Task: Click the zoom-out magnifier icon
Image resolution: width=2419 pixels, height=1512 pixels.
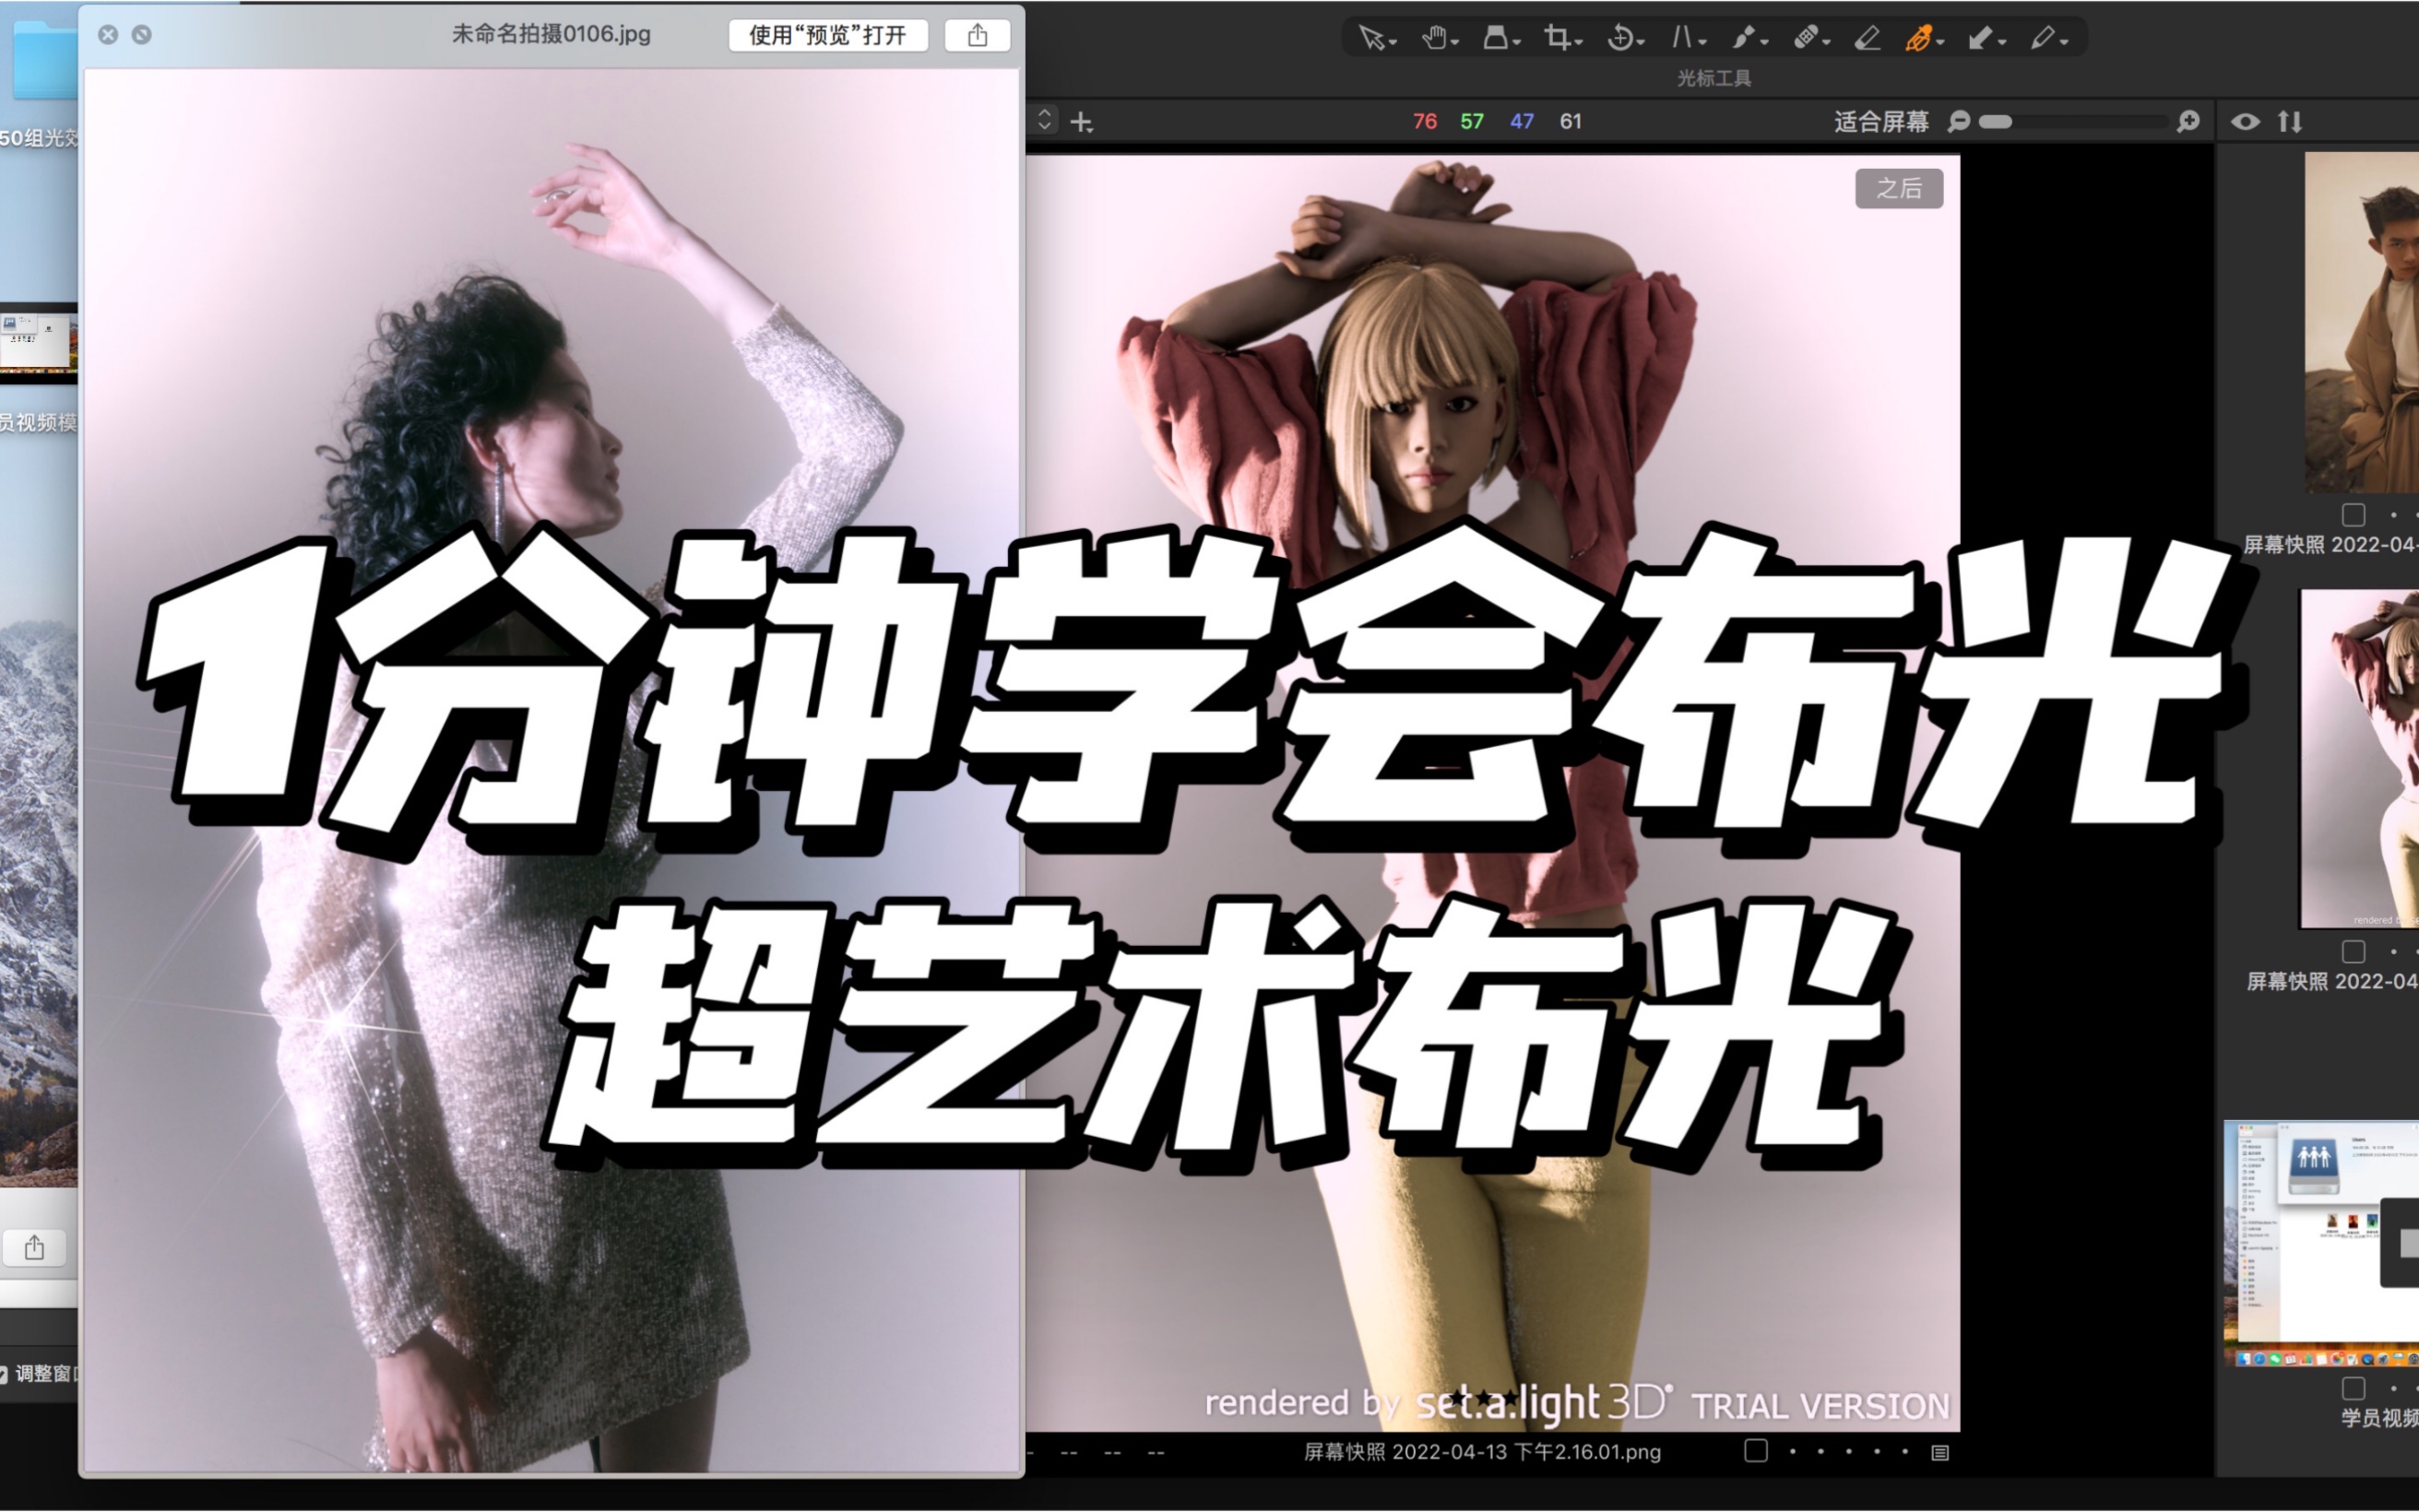Action: [1959, 121]
